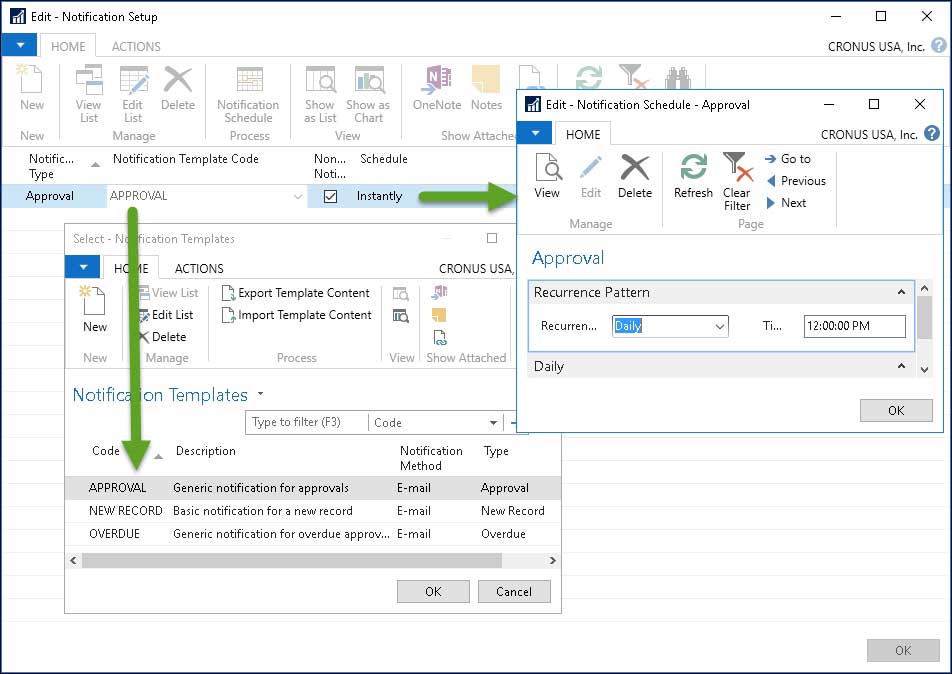Send page to OneNote
This screenshot has height=674, width=952.
point(437,95)
